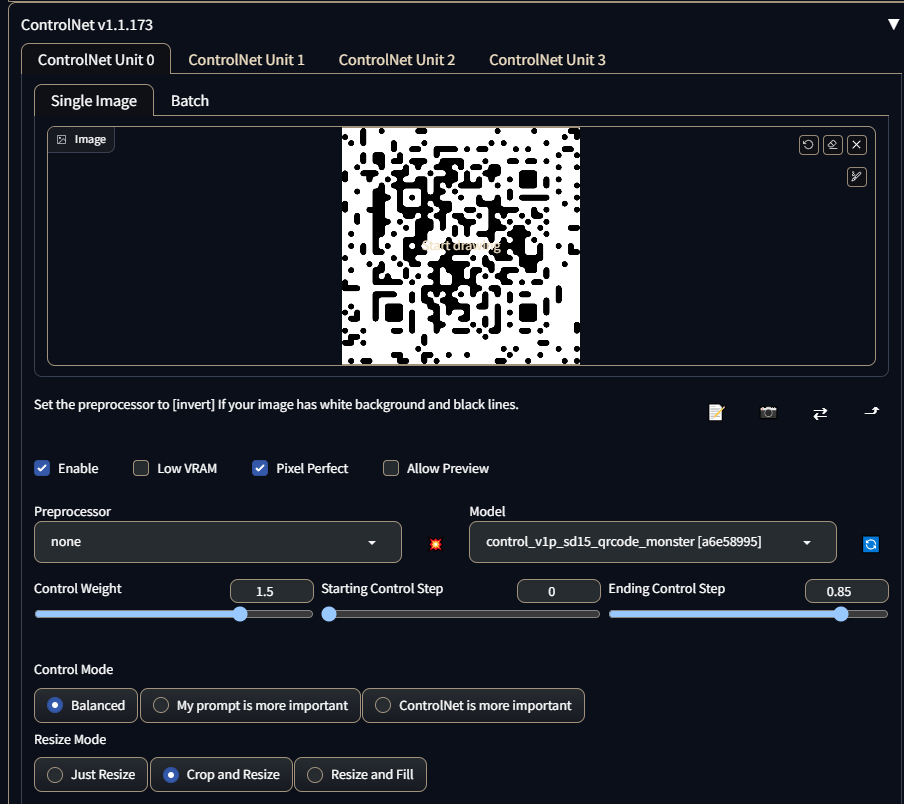Remove the uploaded image with X icon
Viewport: 904px width, 804px height.
pos(857,145)
